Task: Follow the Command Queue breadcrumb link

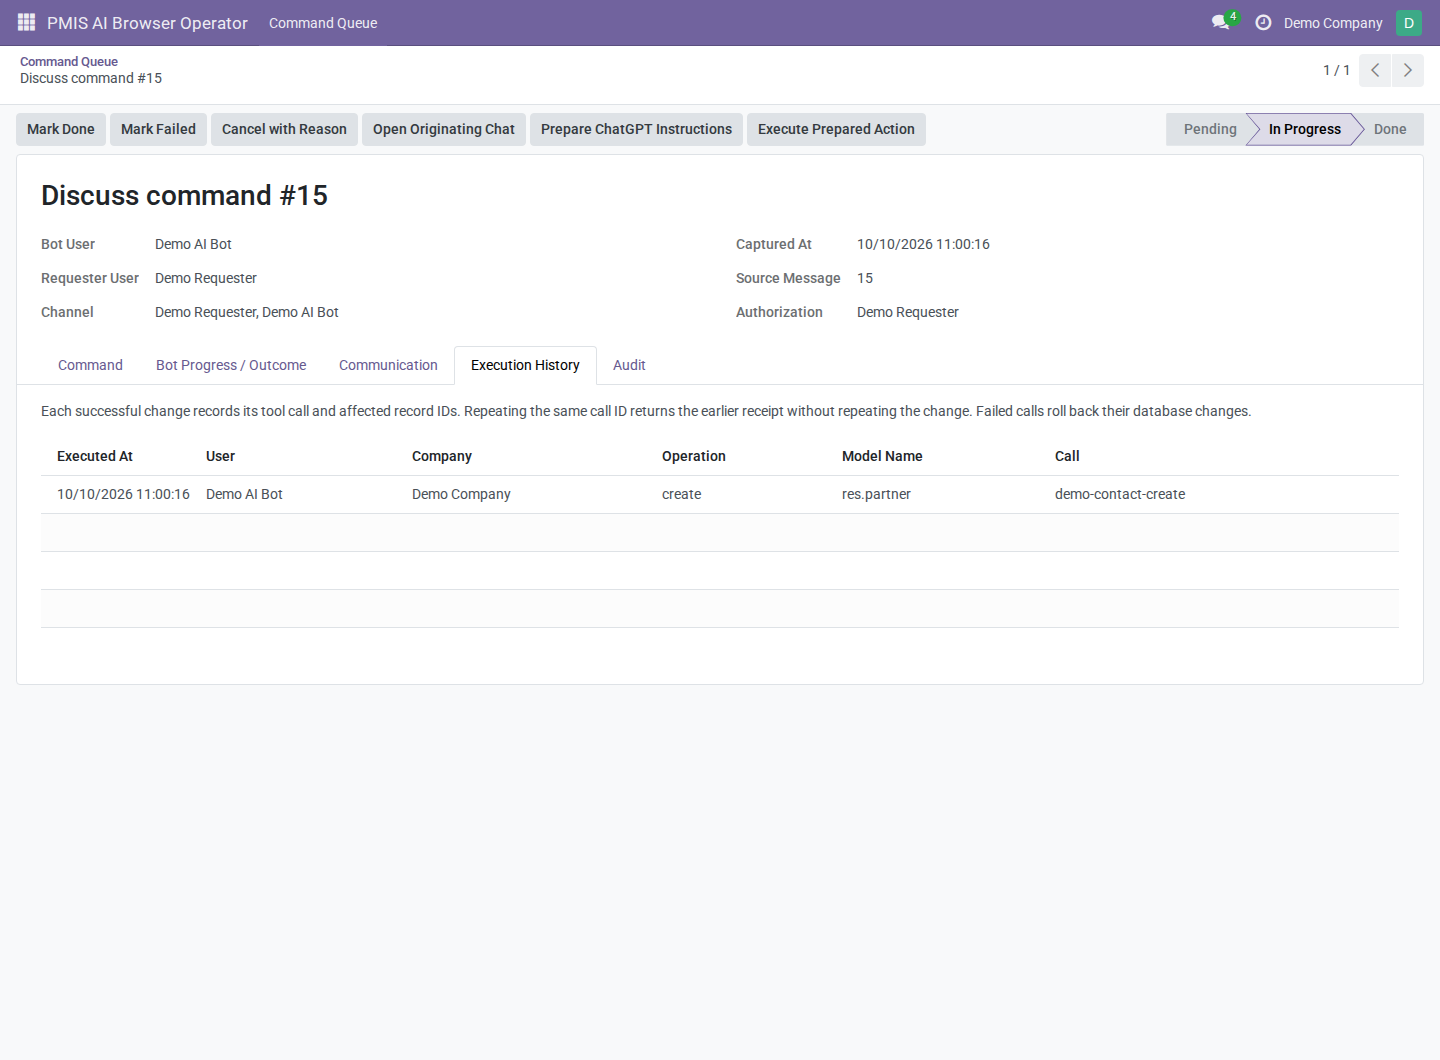Action: pos(69,61)
